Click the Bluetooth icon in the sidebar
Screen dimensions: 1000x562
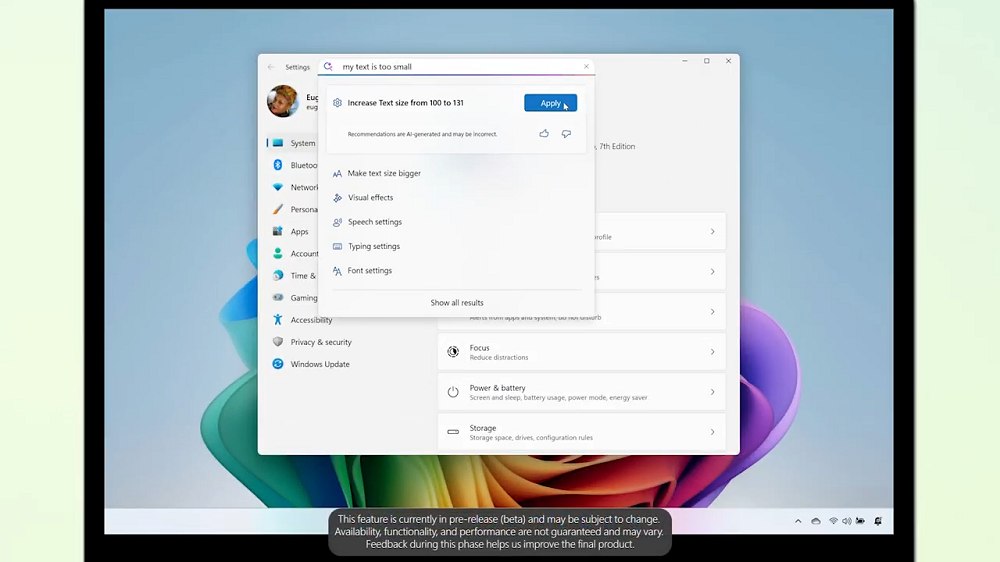pyautogui.click(x=277, y=165)
